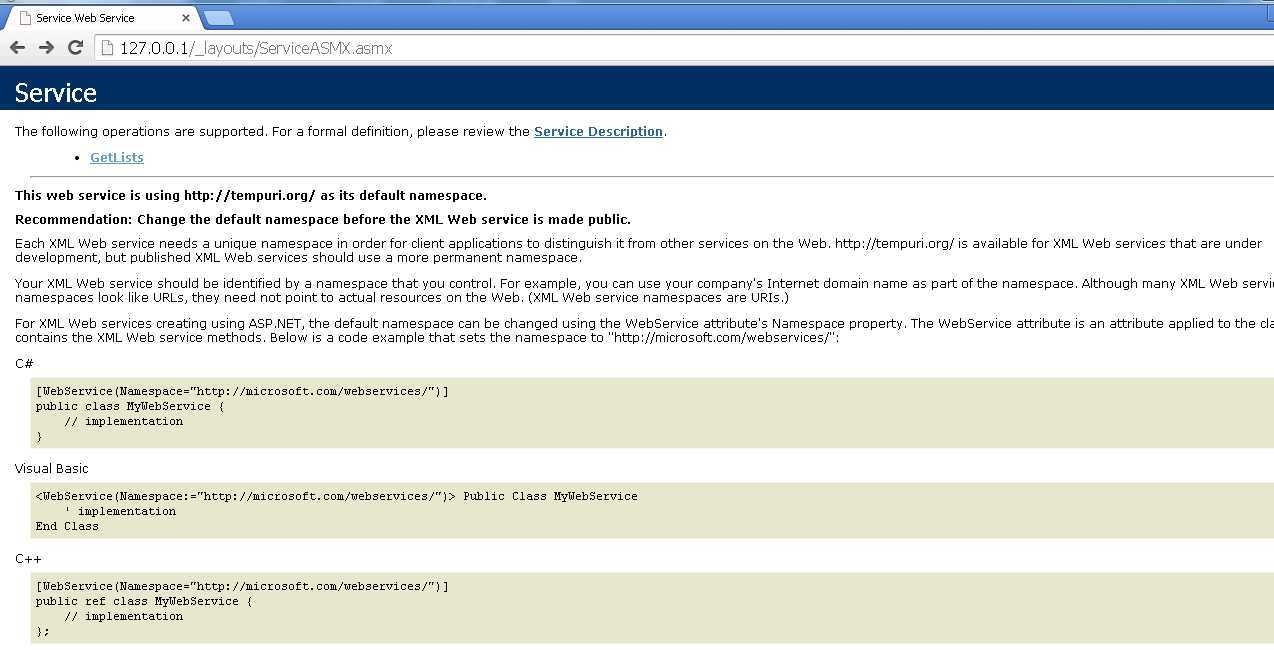Viewport: 1274px width, 650px height.
Task: Click the bold tempuri.org default namespace notice
Action: coord(250,195)
